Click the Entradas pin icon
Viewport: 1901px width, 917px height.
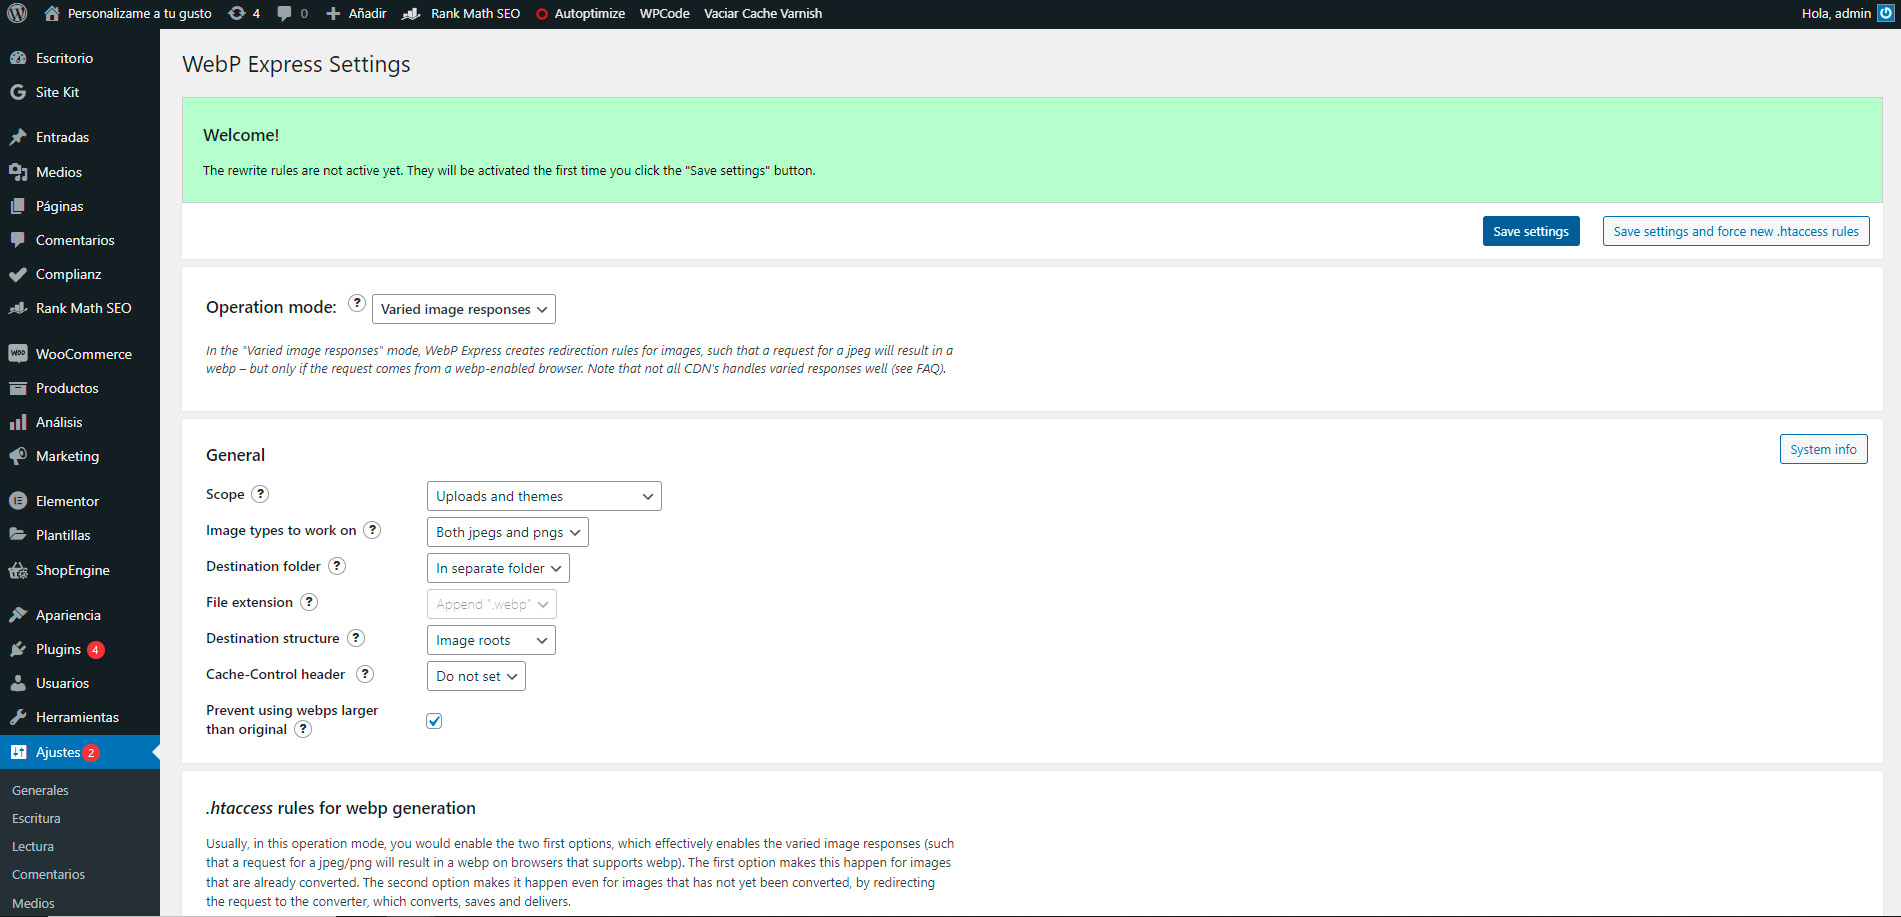(x=18, y=137)
